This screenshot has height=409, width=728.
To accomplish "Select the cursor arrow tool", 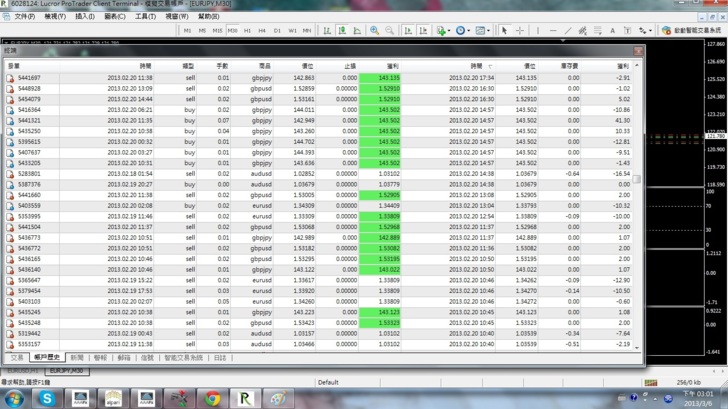I will point(504,31).
